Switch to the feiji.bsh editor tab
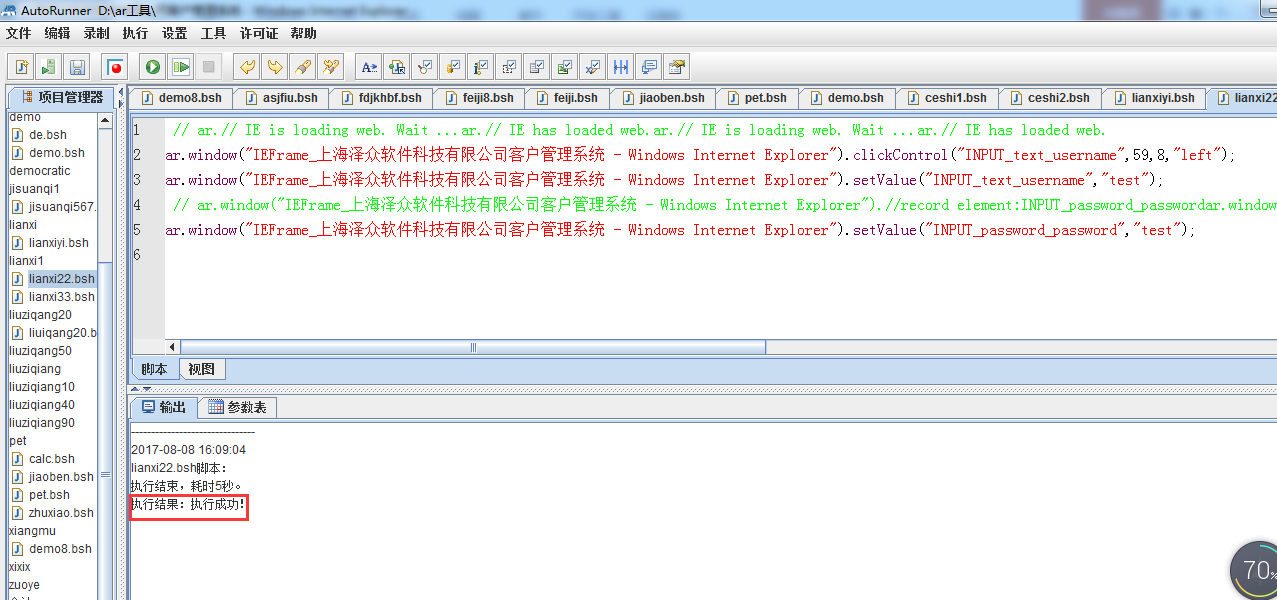 569,98
